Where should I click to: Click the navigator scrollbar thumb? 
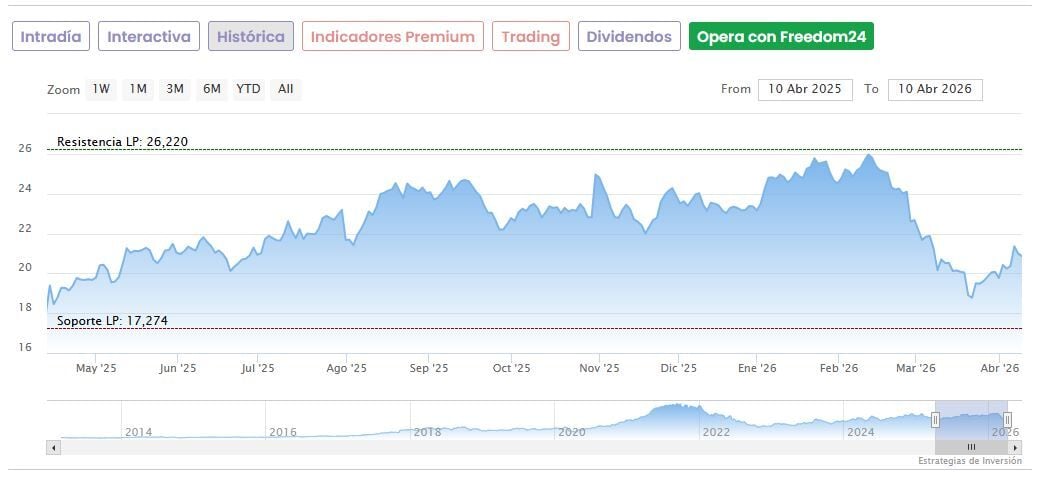tap(970, 447)
